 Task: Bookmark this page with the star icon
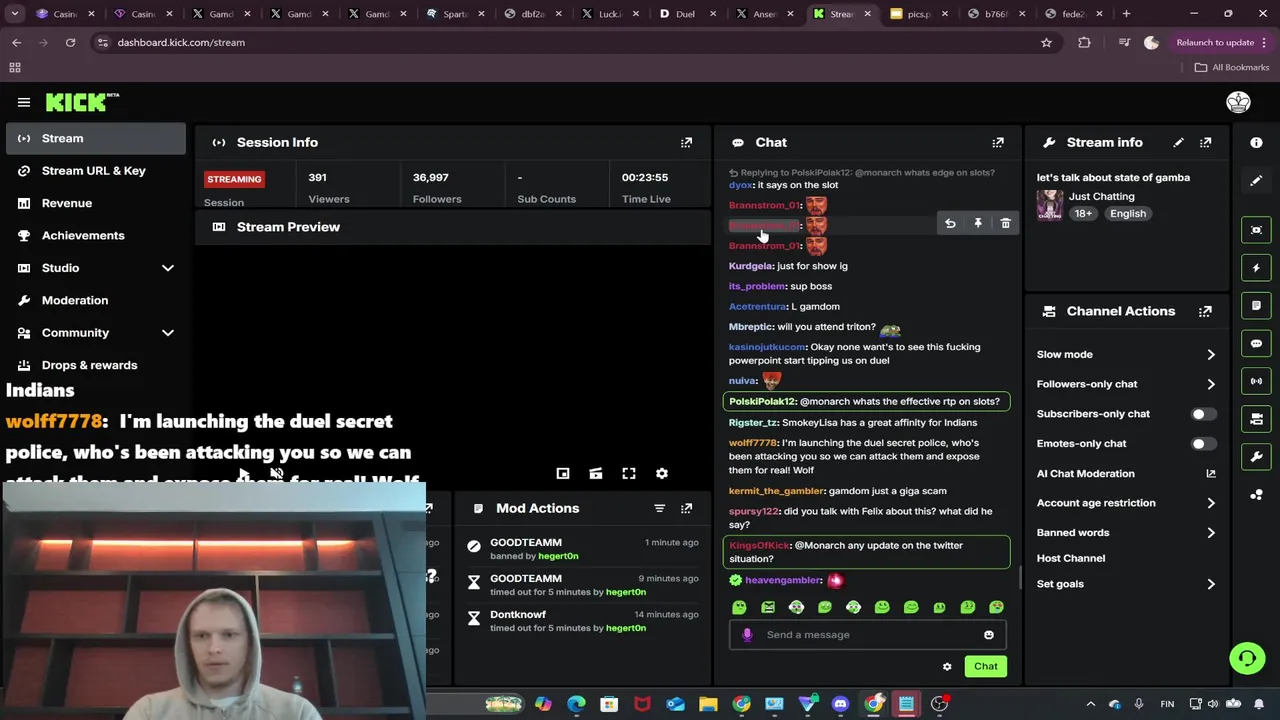click(x=1046, y=43)
